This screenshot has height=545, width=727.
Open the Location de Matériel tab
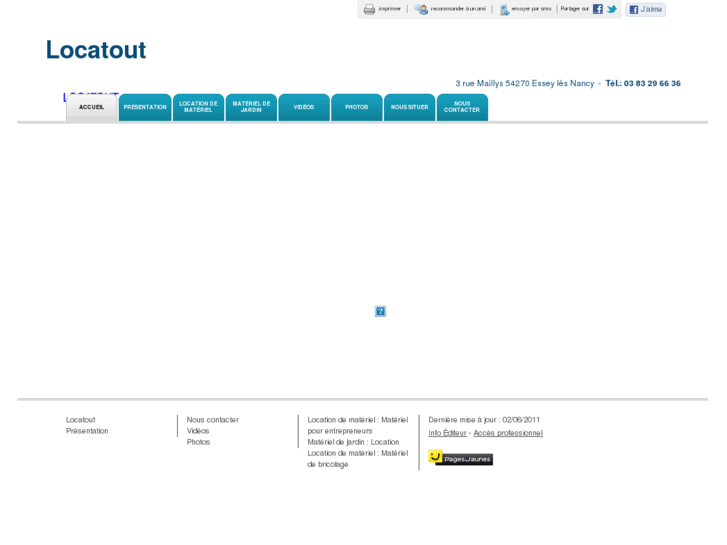(x=198, y=107)
